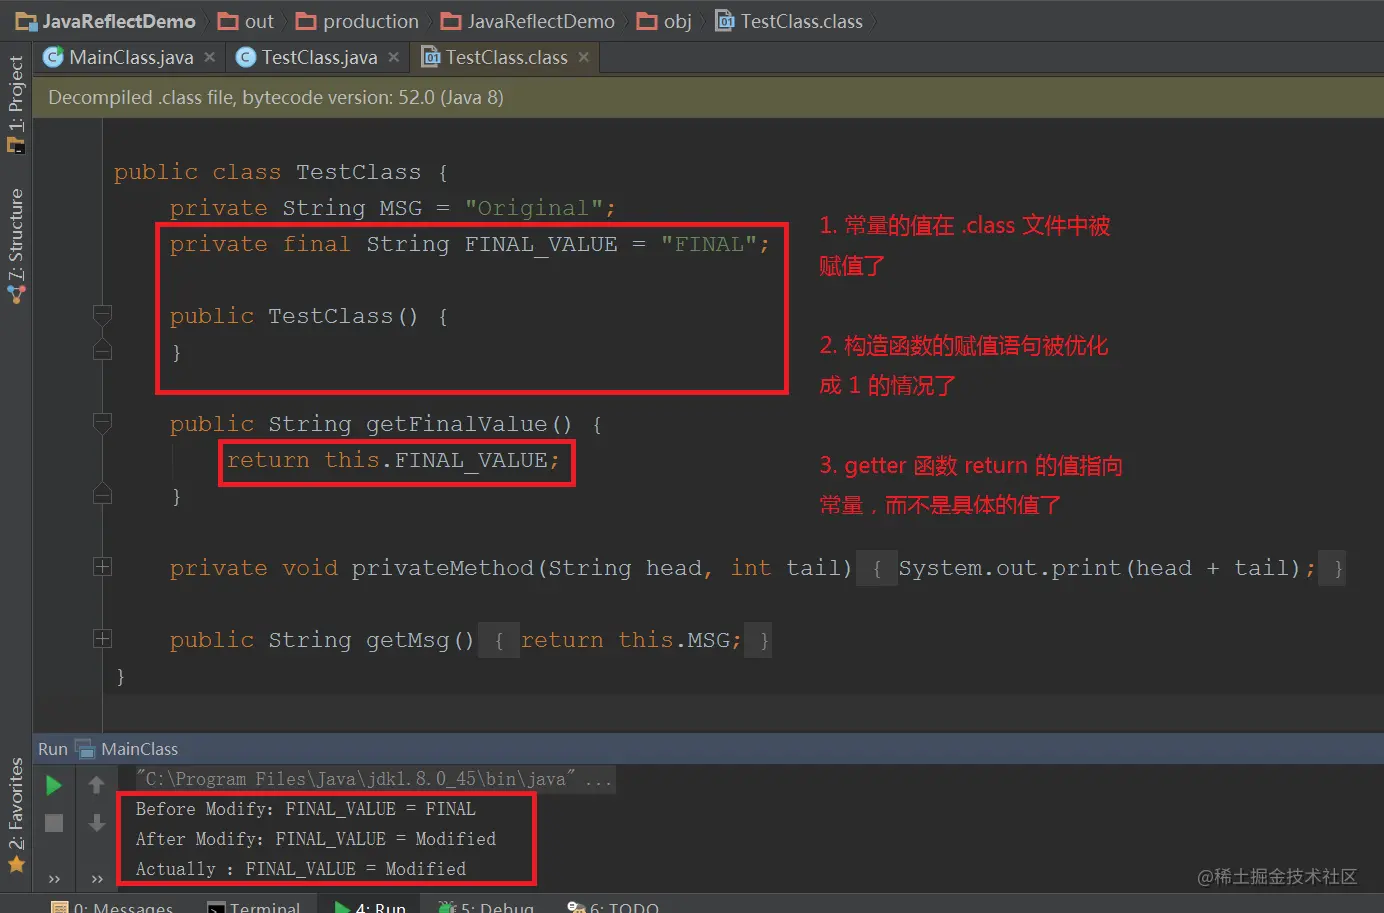Close the TestClass.class tab

584,57
